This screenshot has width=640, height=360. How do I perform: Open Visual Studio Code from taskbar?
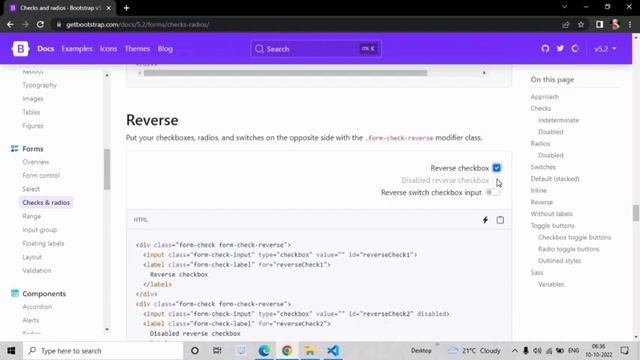(333, 351)
